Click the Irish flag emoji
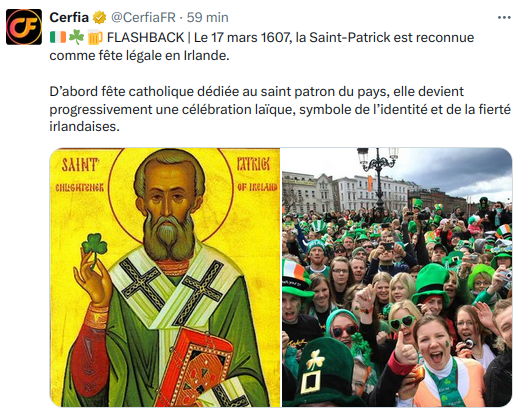Image resolution: width=522 pixels, height=414 pixels. coord(58,37)
